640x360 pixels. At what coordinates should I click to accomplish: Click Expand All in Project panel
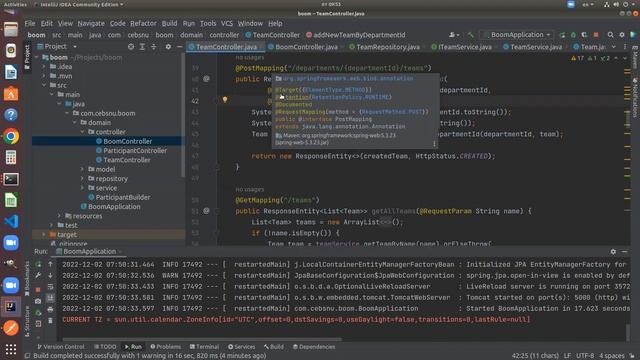pos(142,47)
